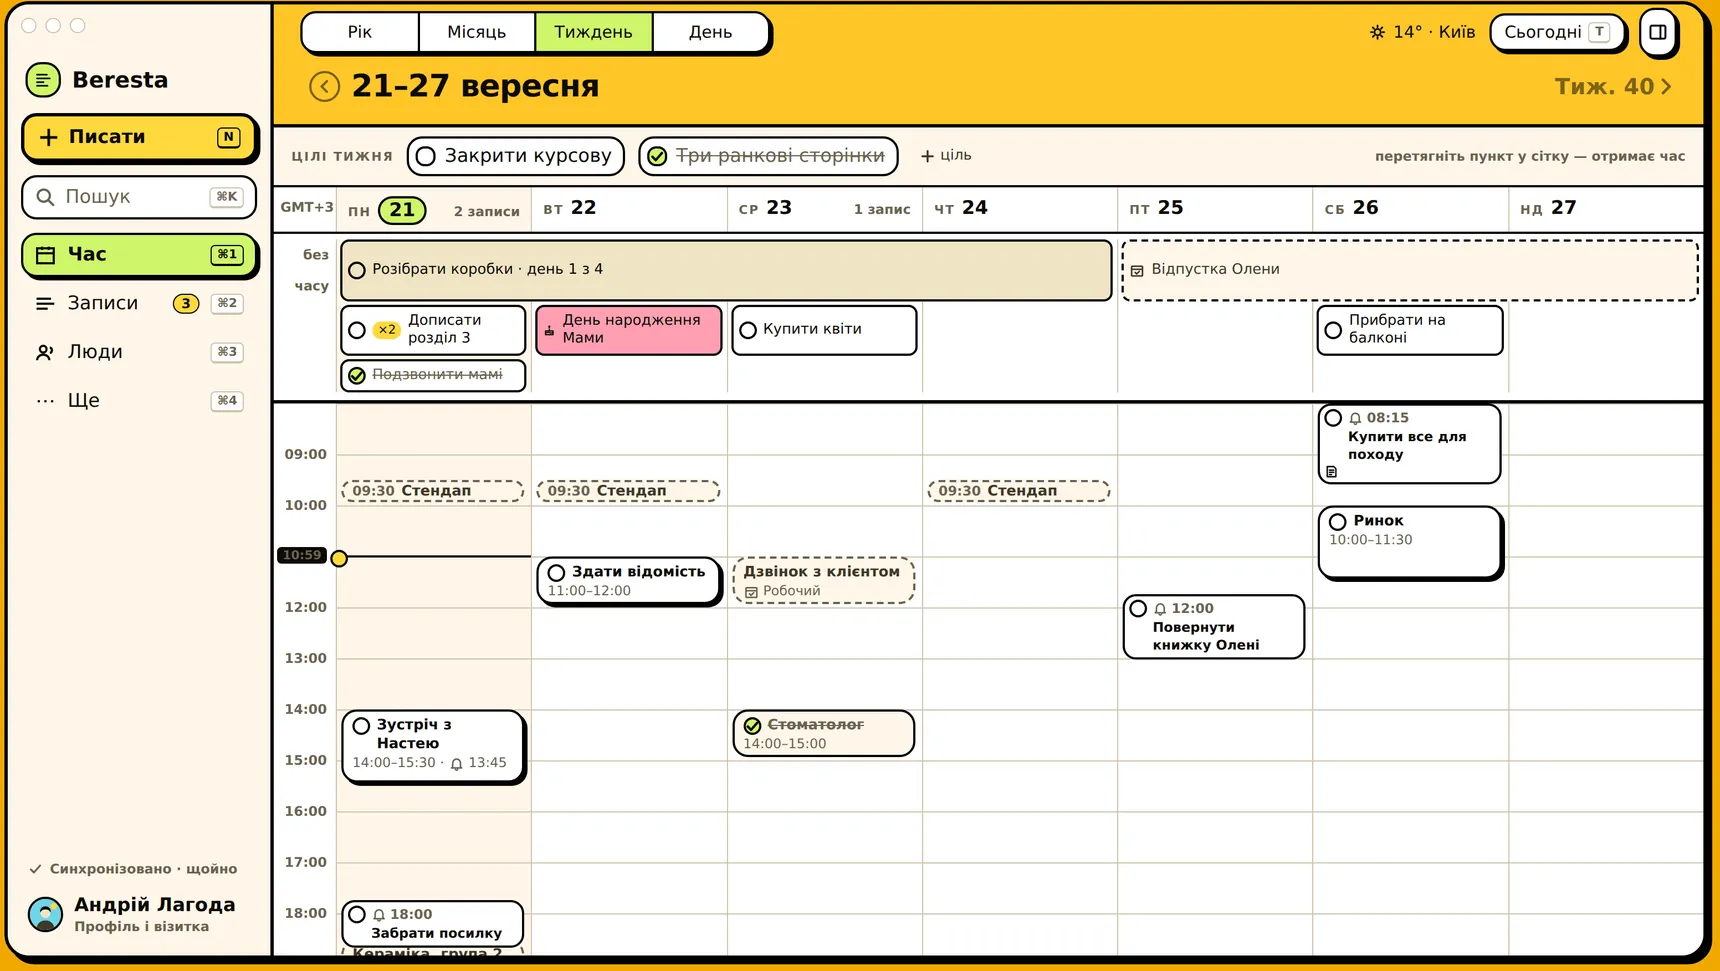Add a new weekly goal with + ціль
This screenshot has width=1720, height=971.
click(x=946, y=156)
